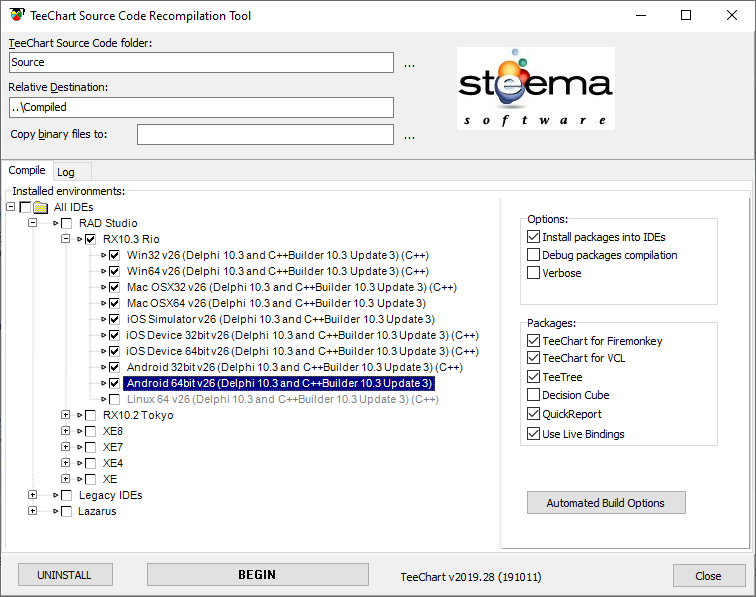
Task: Uncheck the TeeTree package
Action: point(533,377)
